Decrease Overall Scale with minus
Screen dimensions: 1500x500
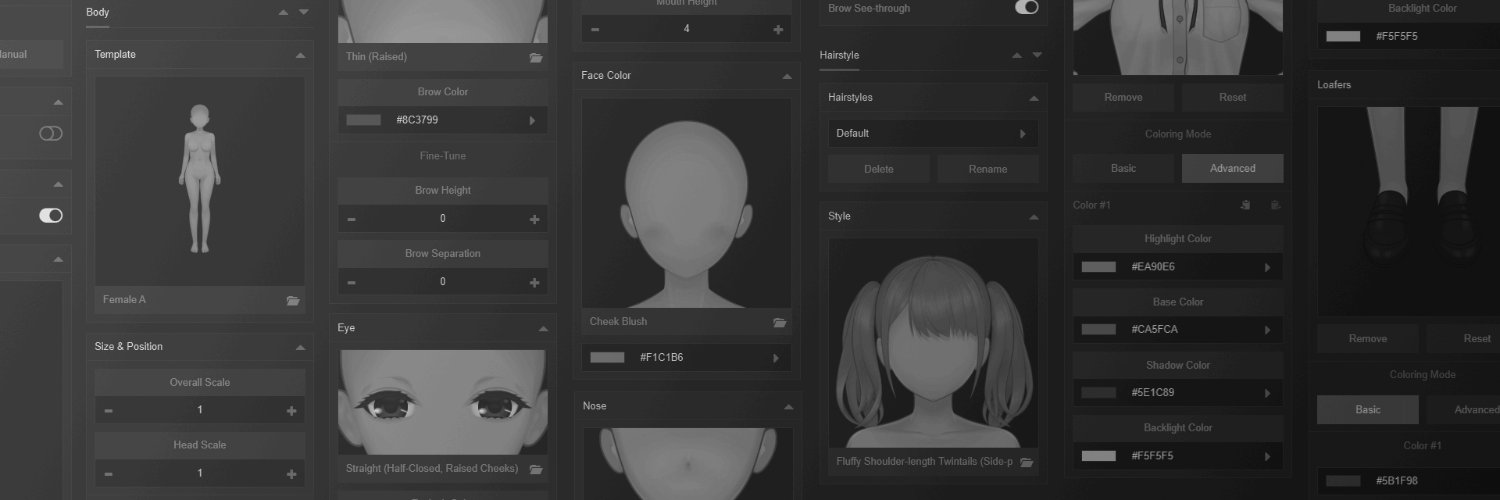108,410
